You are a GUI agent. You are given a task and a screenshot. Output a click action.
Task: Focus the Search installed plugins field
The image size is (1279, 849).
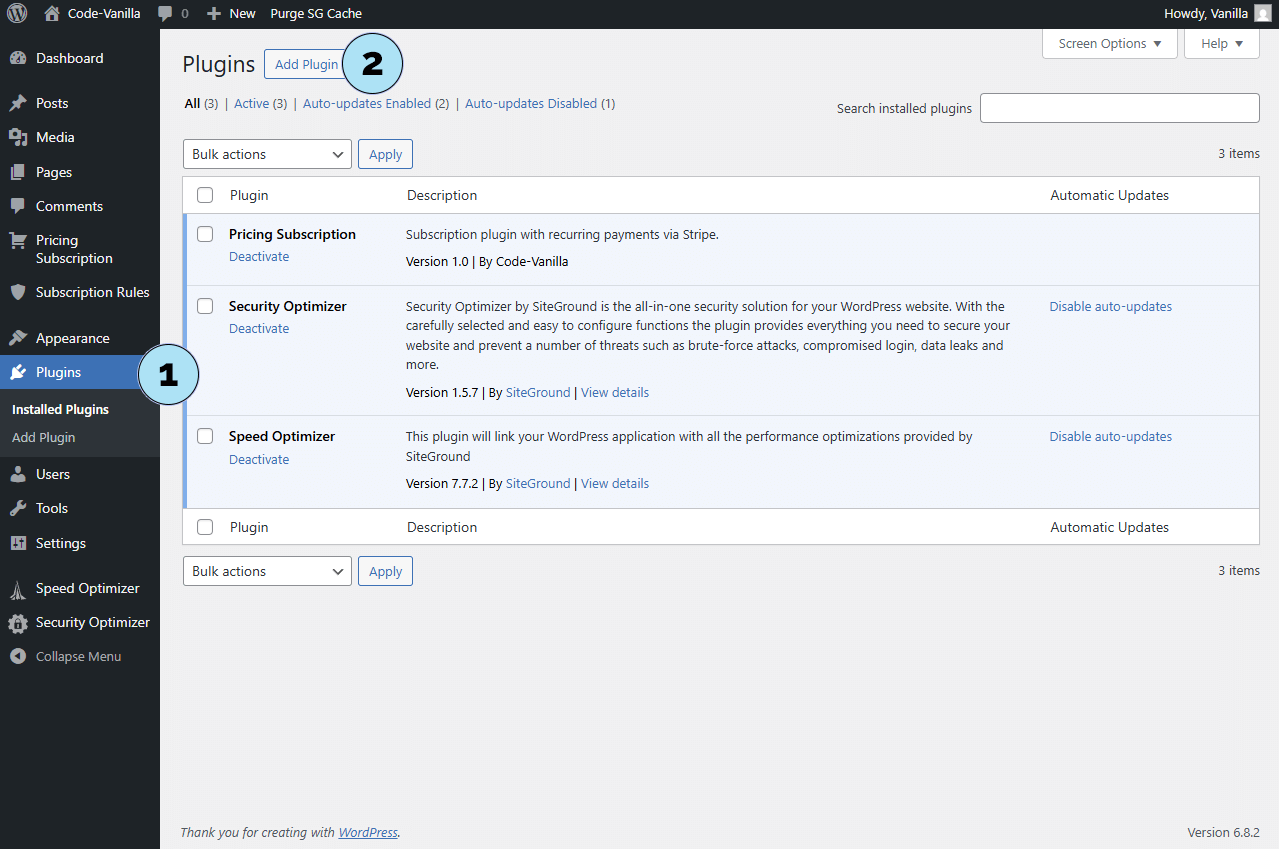point(1119,108)
